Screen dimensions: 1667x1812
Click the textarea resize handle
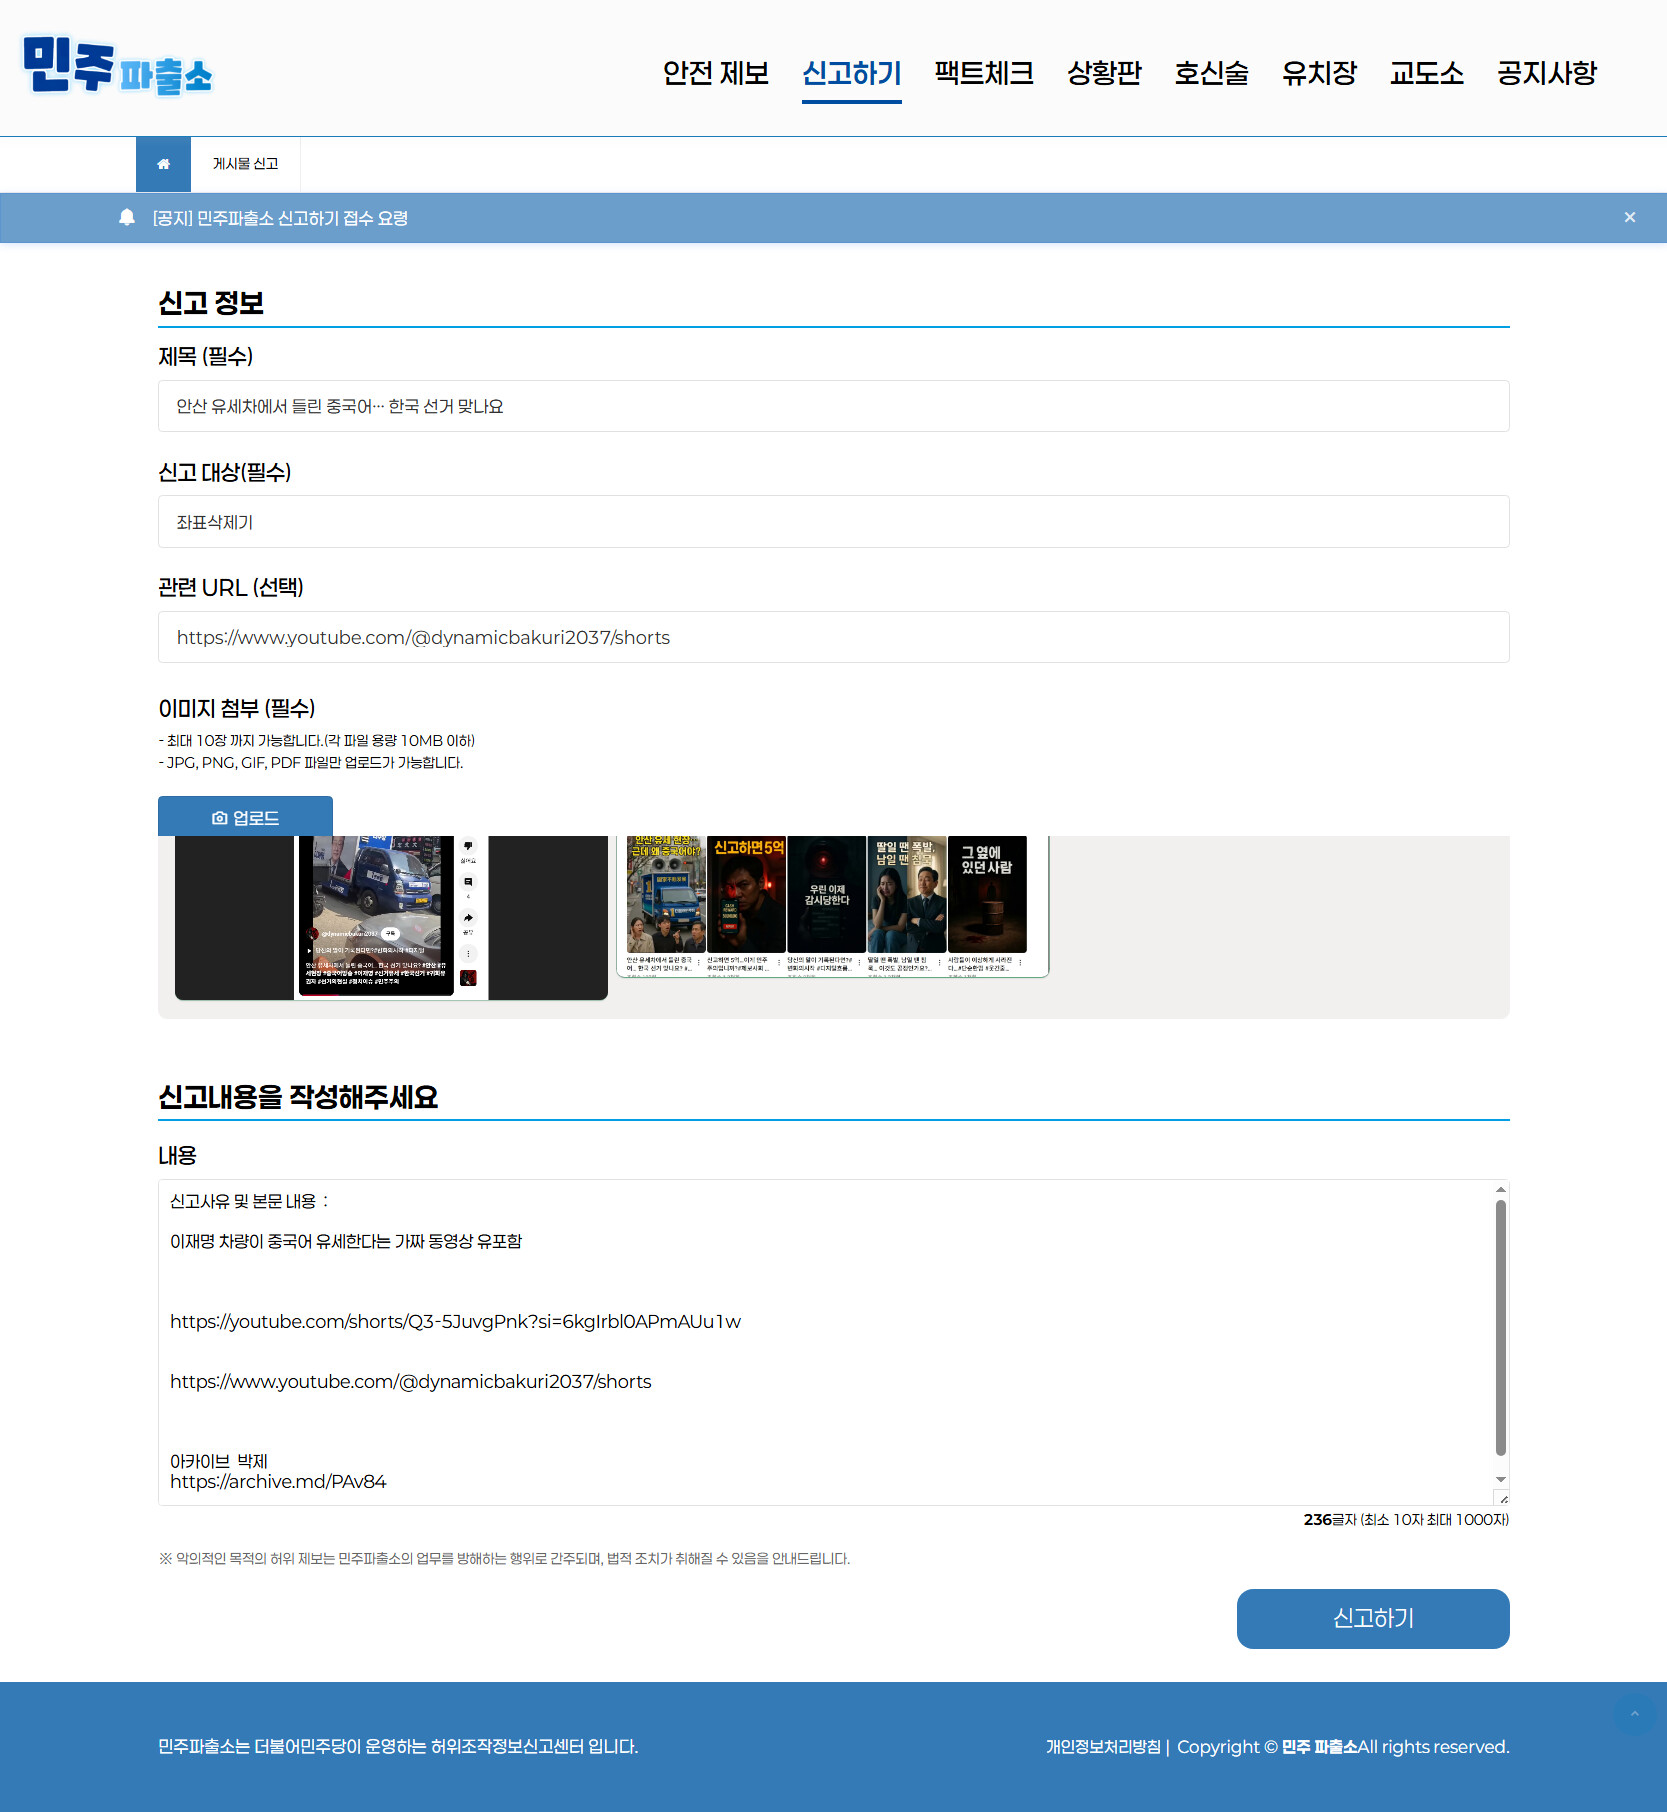click(1502, 1498)
